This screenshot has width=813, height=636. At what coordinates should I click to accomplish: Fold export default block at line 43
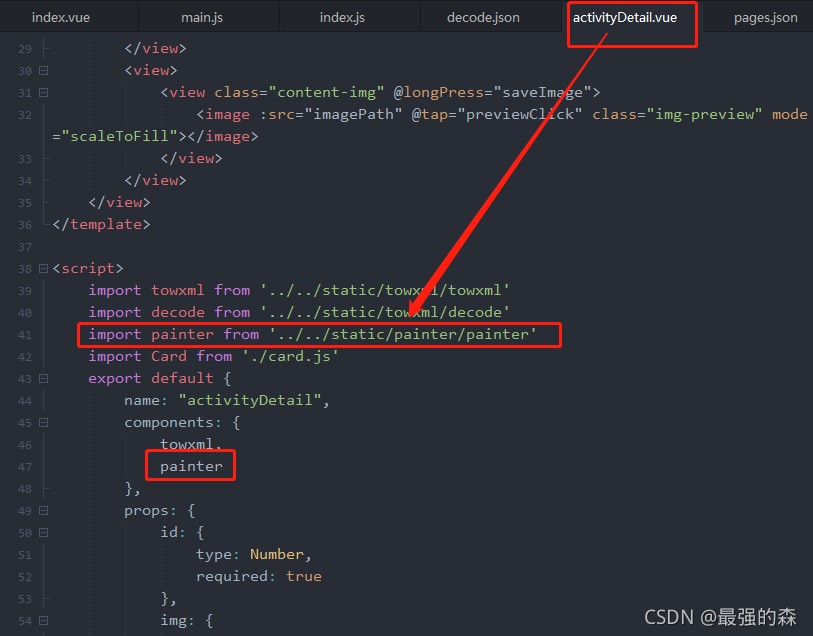tap(44, 378)
